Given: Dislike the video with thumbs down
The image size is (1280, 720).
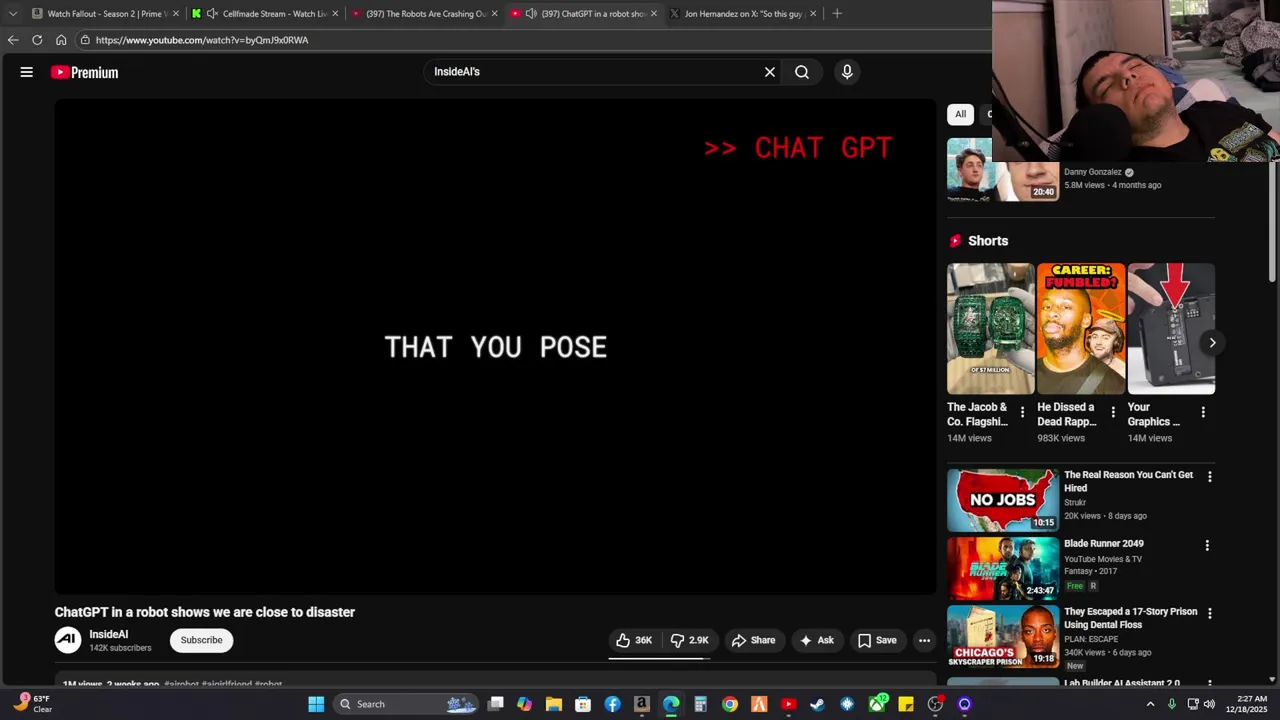Looking at the screenshot, I should [x=690, y=640].
